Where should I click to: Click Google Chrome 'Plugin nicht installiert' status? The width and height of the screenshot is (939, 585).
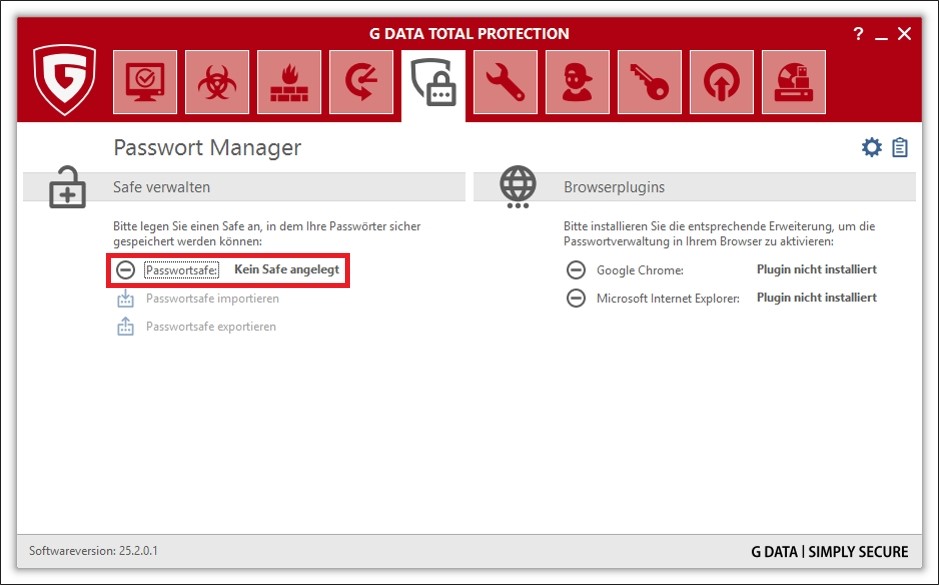pyautogui.click(x=817, y=269)
